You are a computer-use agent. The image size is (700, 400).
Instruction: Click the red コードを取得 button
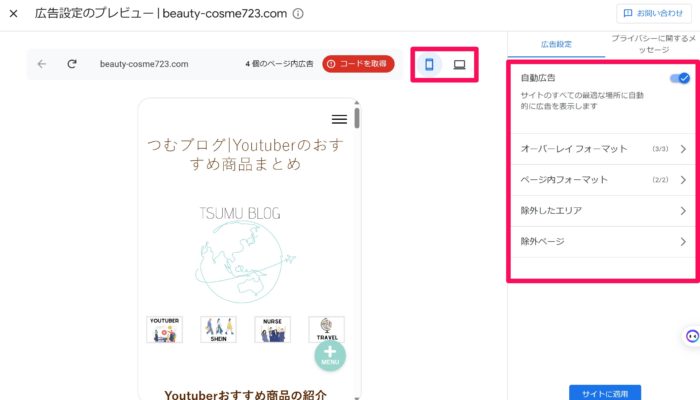(x=358, y=64)
